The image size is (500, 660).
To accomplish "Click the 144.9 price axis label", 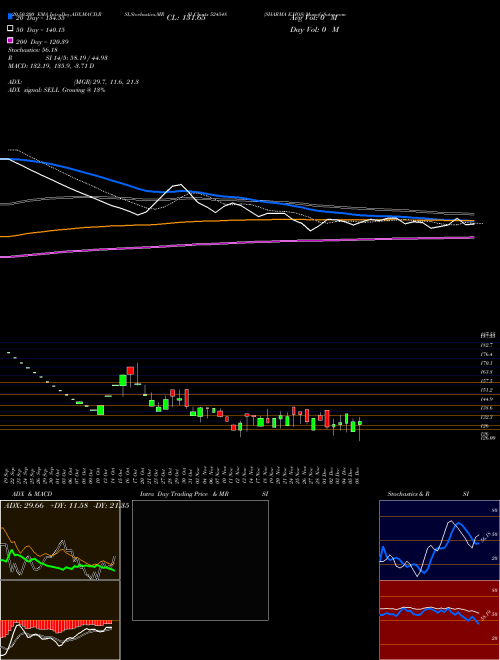I will 487,399.
